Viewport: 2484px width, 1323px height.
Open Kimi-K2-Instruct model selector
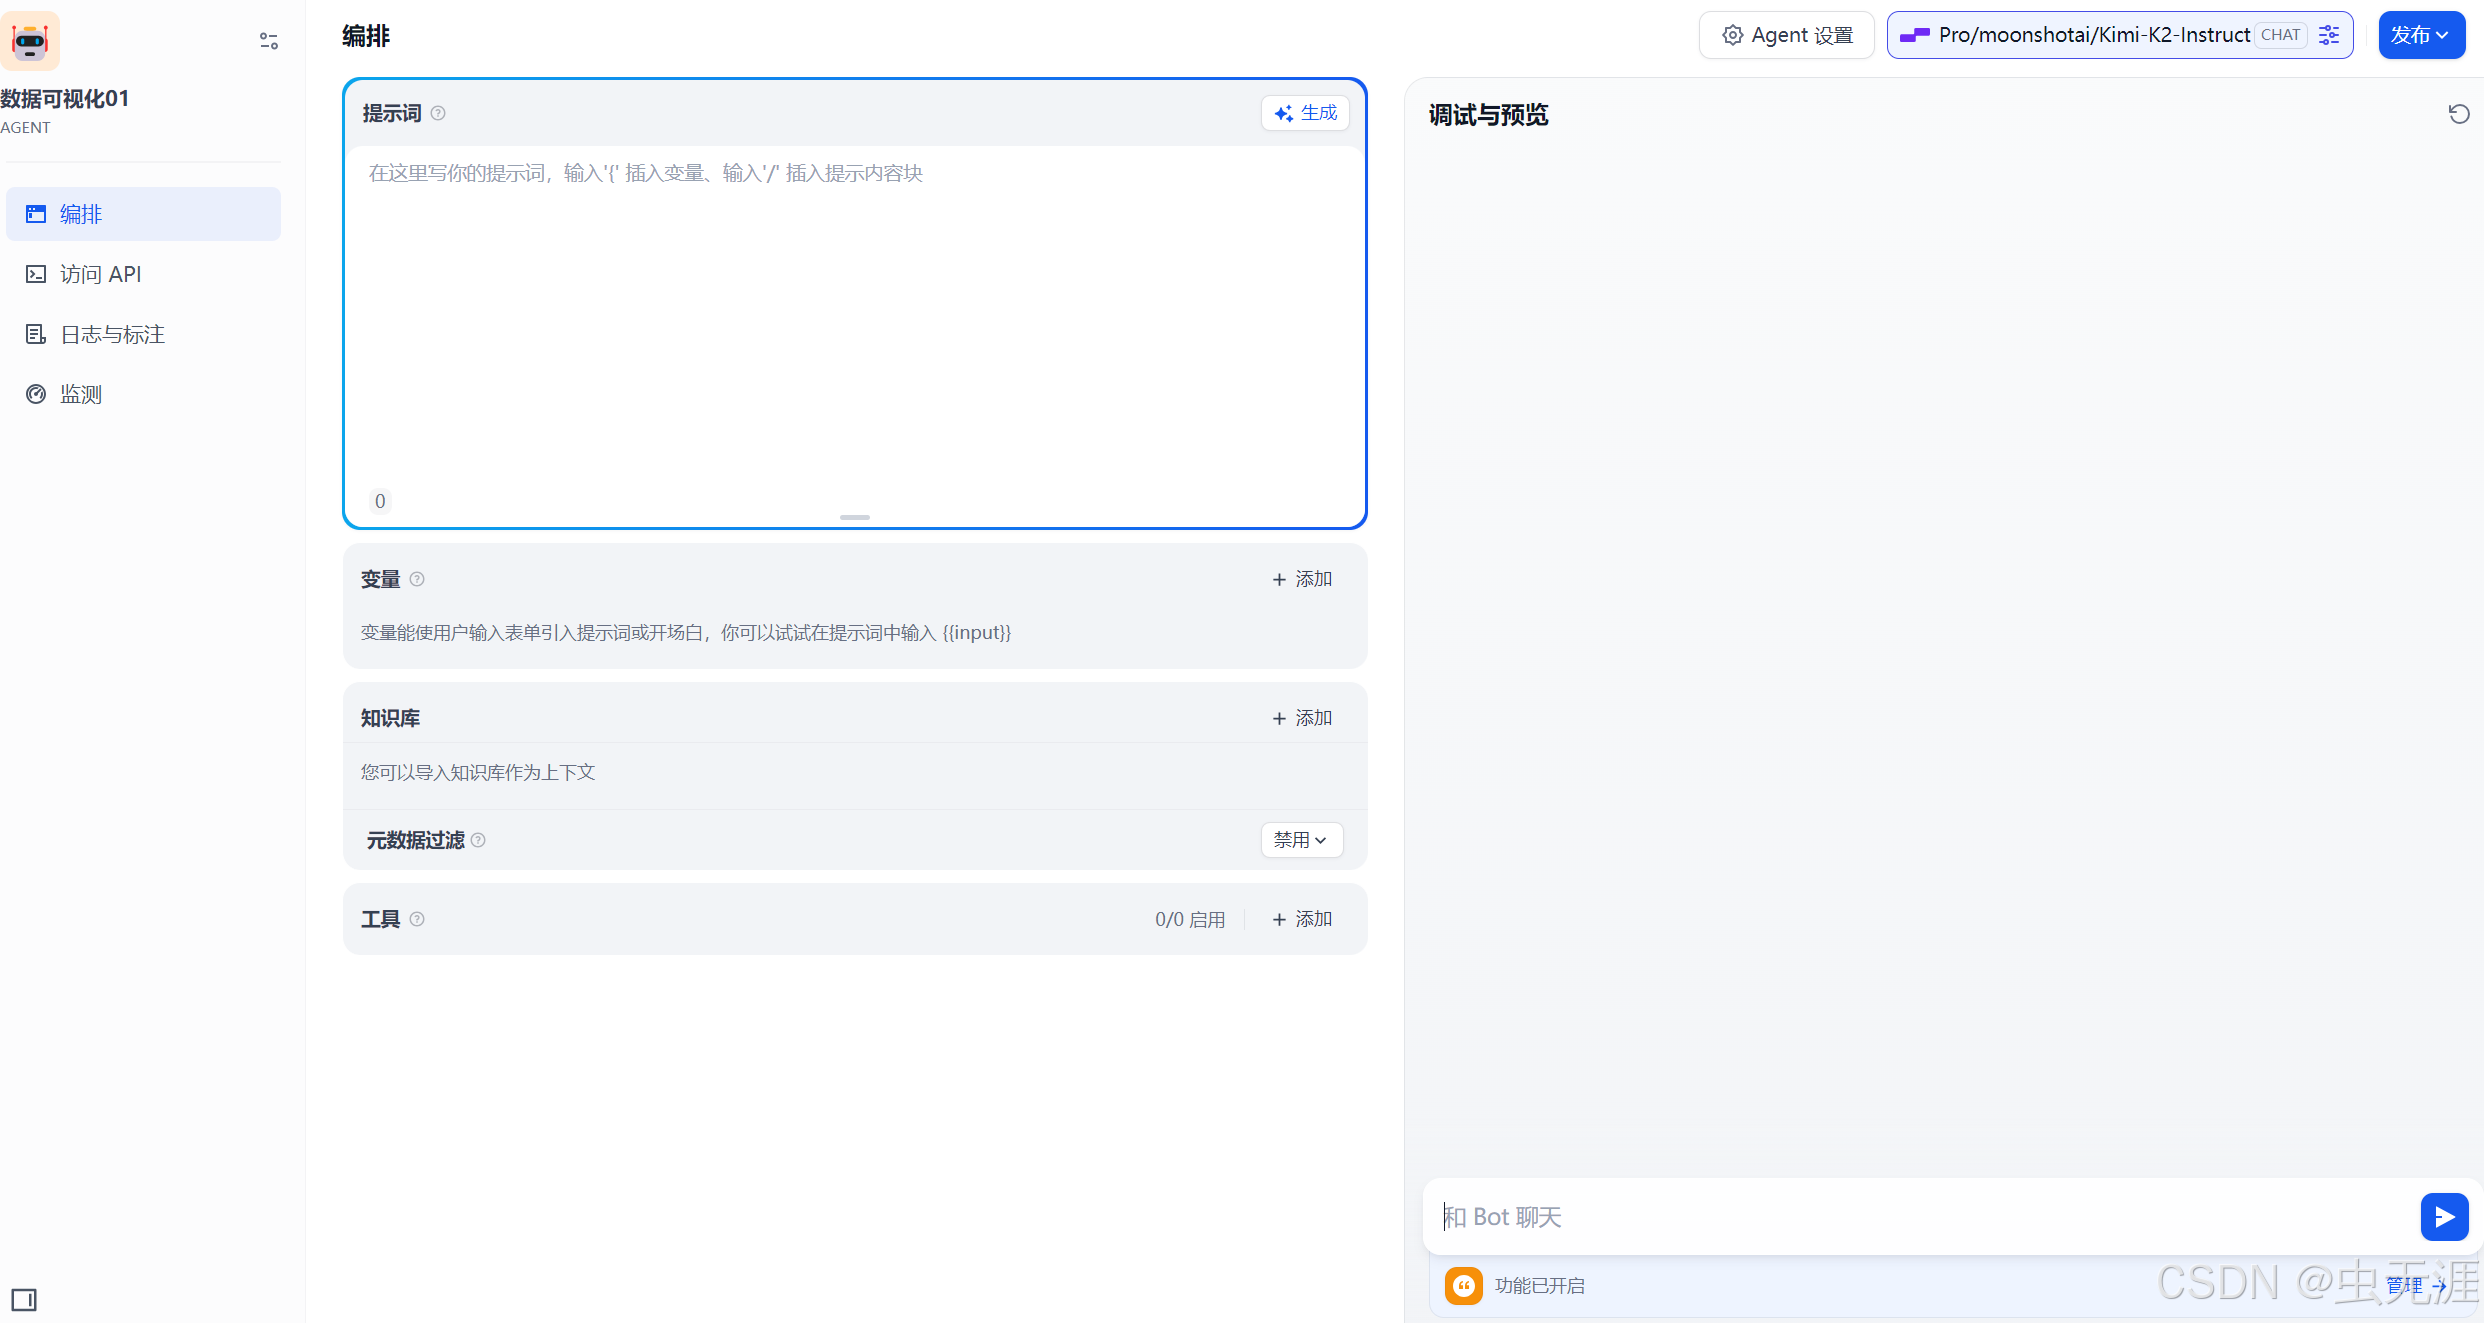[x=2093, y=35]
